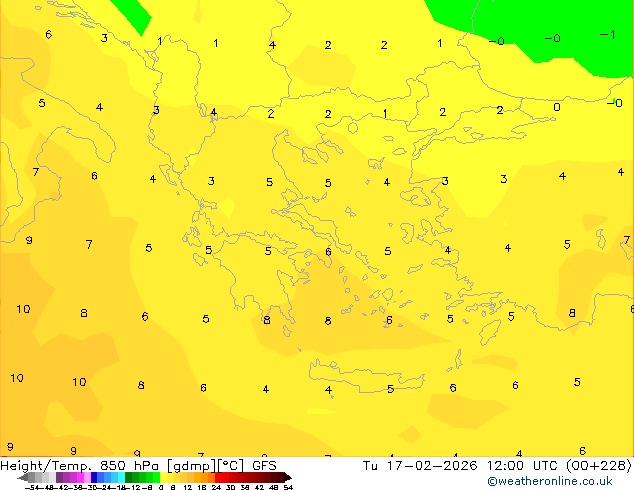Click the dark maroon right arrow end of scale
The image size is (634, 490).
click(x=288, y=477)
